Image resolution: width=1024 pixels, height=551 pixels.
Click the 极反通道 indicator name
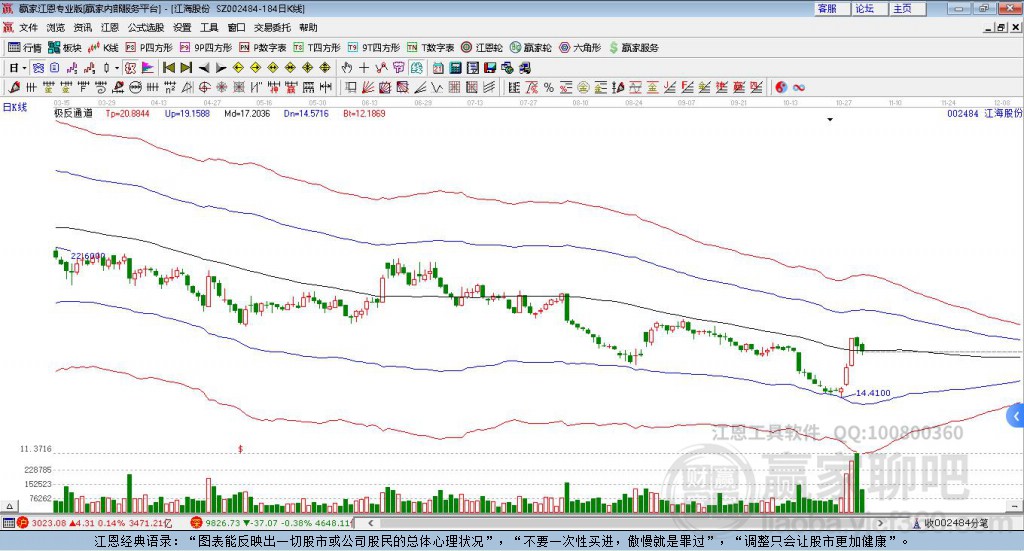[73, 113]
